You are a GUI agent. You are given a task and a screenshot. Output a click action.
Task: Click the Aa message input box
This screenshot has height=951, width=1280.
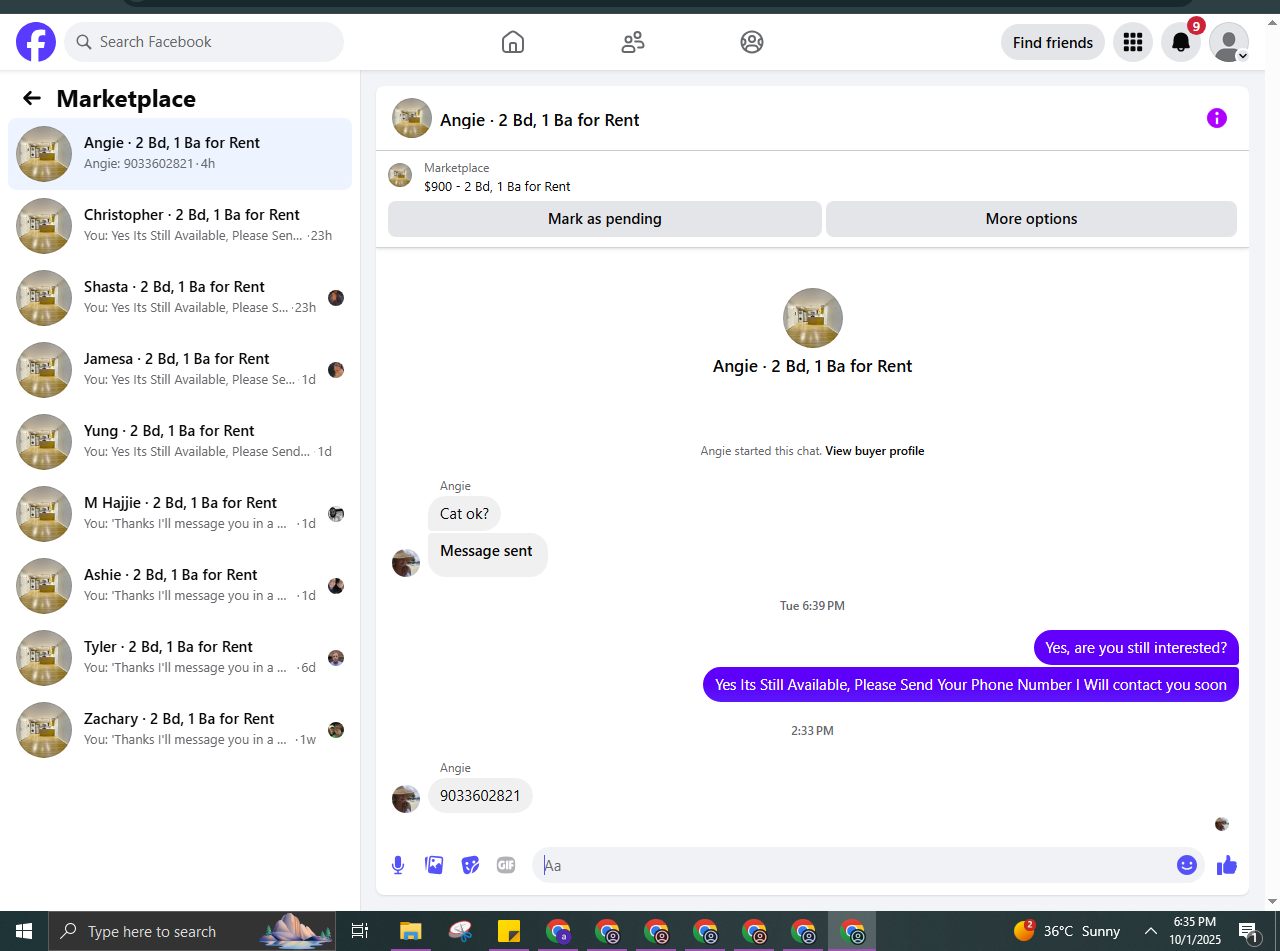click(855, 865)
